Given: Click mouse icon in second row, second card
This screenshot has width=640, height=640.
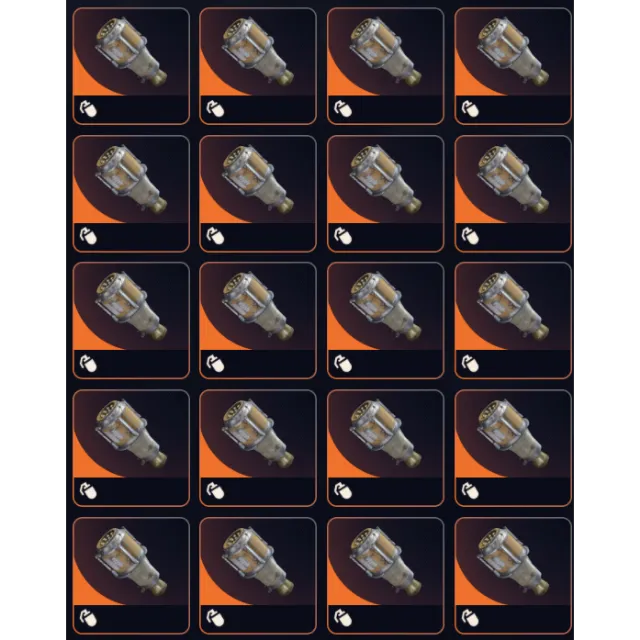Looking at the screenshot, I should (215, 236).
